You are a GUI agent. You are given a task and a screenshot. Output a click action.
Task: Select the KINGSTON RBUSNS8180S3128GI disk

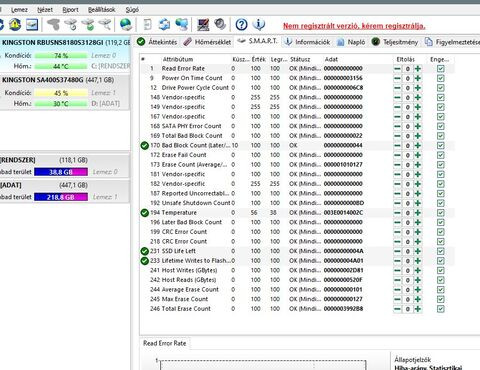(x=65, y=54)
